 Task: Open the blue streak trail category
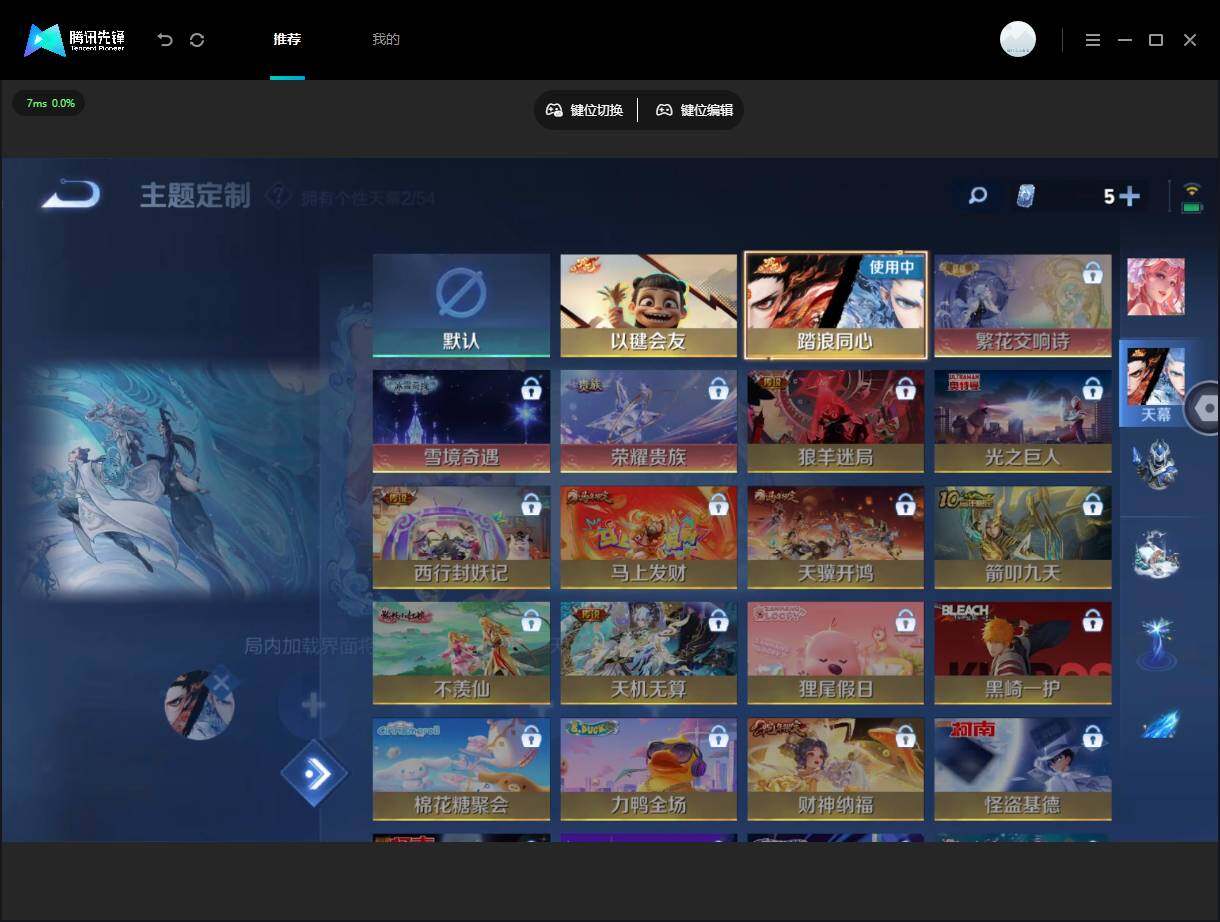[1160, 723]
